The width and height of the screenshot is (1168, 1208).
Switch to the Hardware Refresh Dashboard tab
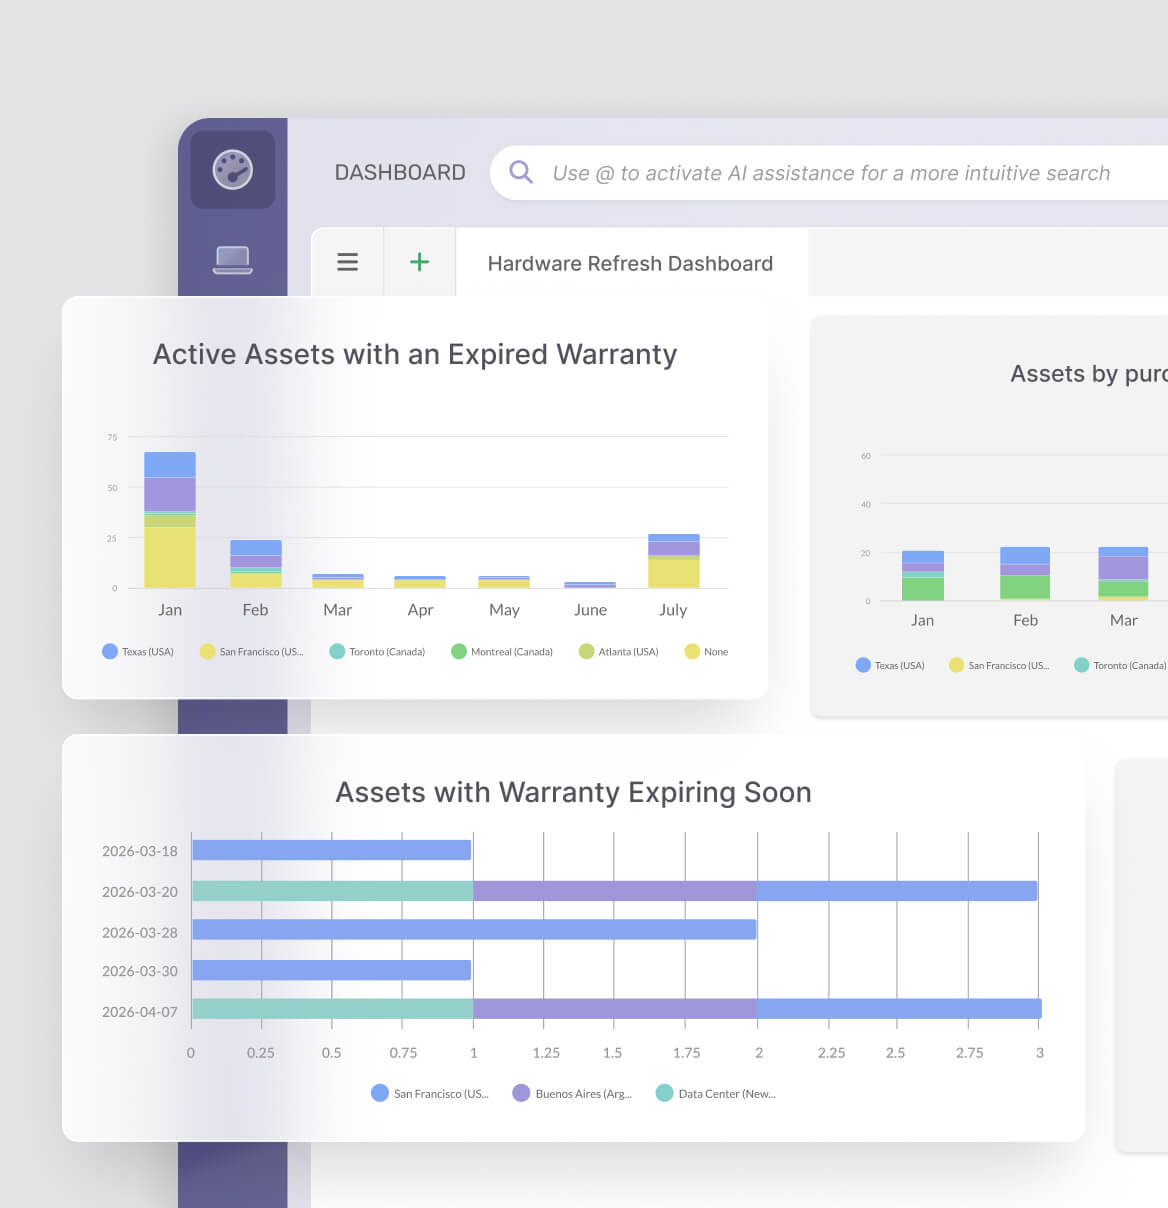coord(630,263)
